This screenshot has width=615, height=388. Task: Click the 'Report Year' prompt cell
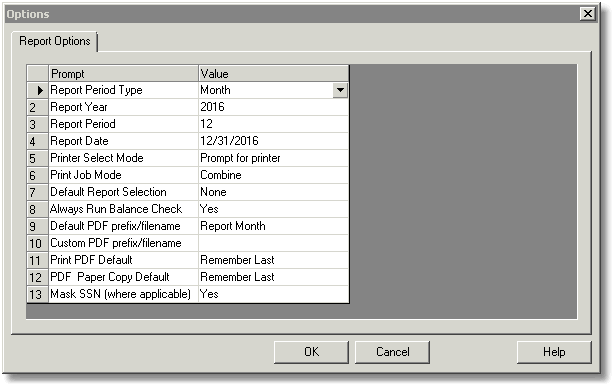tap(124, 107)
